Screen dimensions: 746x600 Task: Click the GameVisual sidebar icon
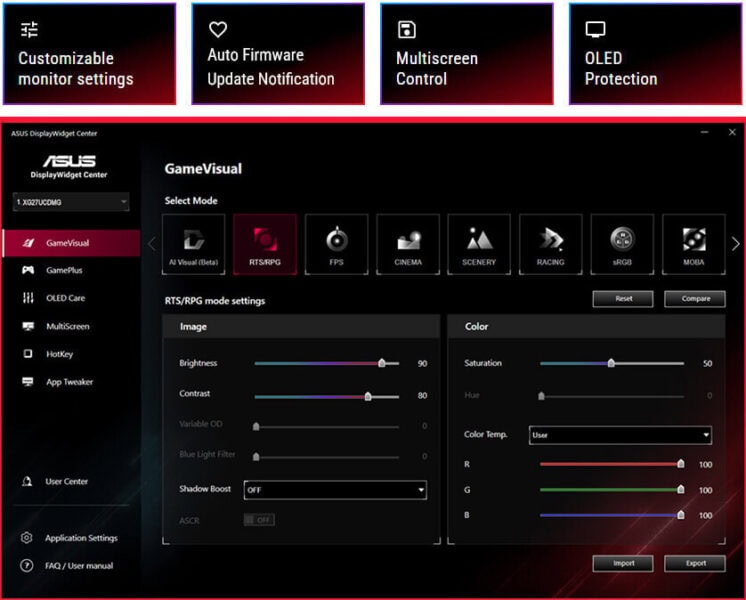[28, 243]
